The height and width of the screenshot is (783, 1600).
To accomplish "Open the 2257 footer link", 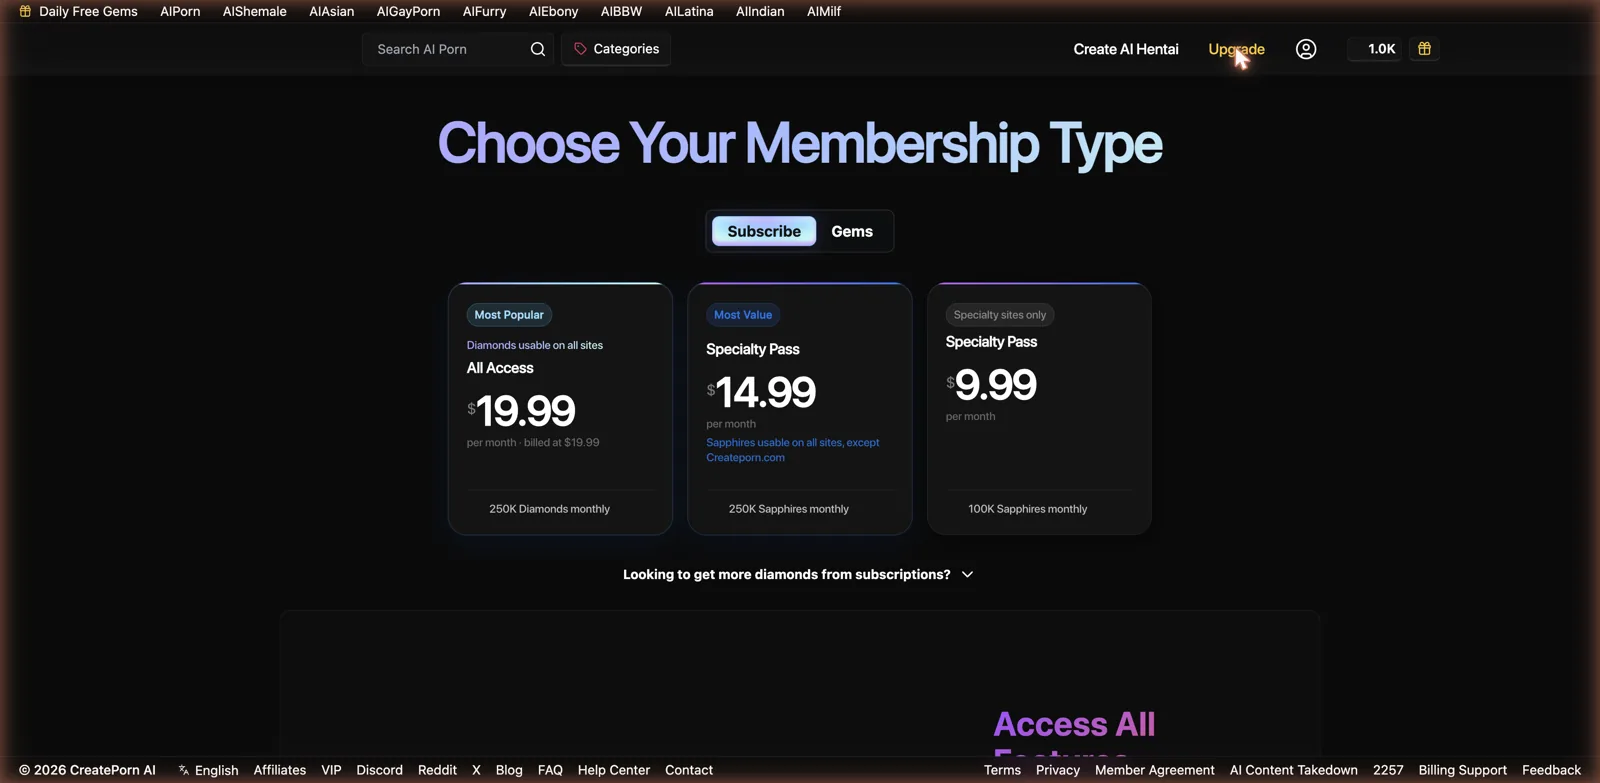I will click(1388, 770).
